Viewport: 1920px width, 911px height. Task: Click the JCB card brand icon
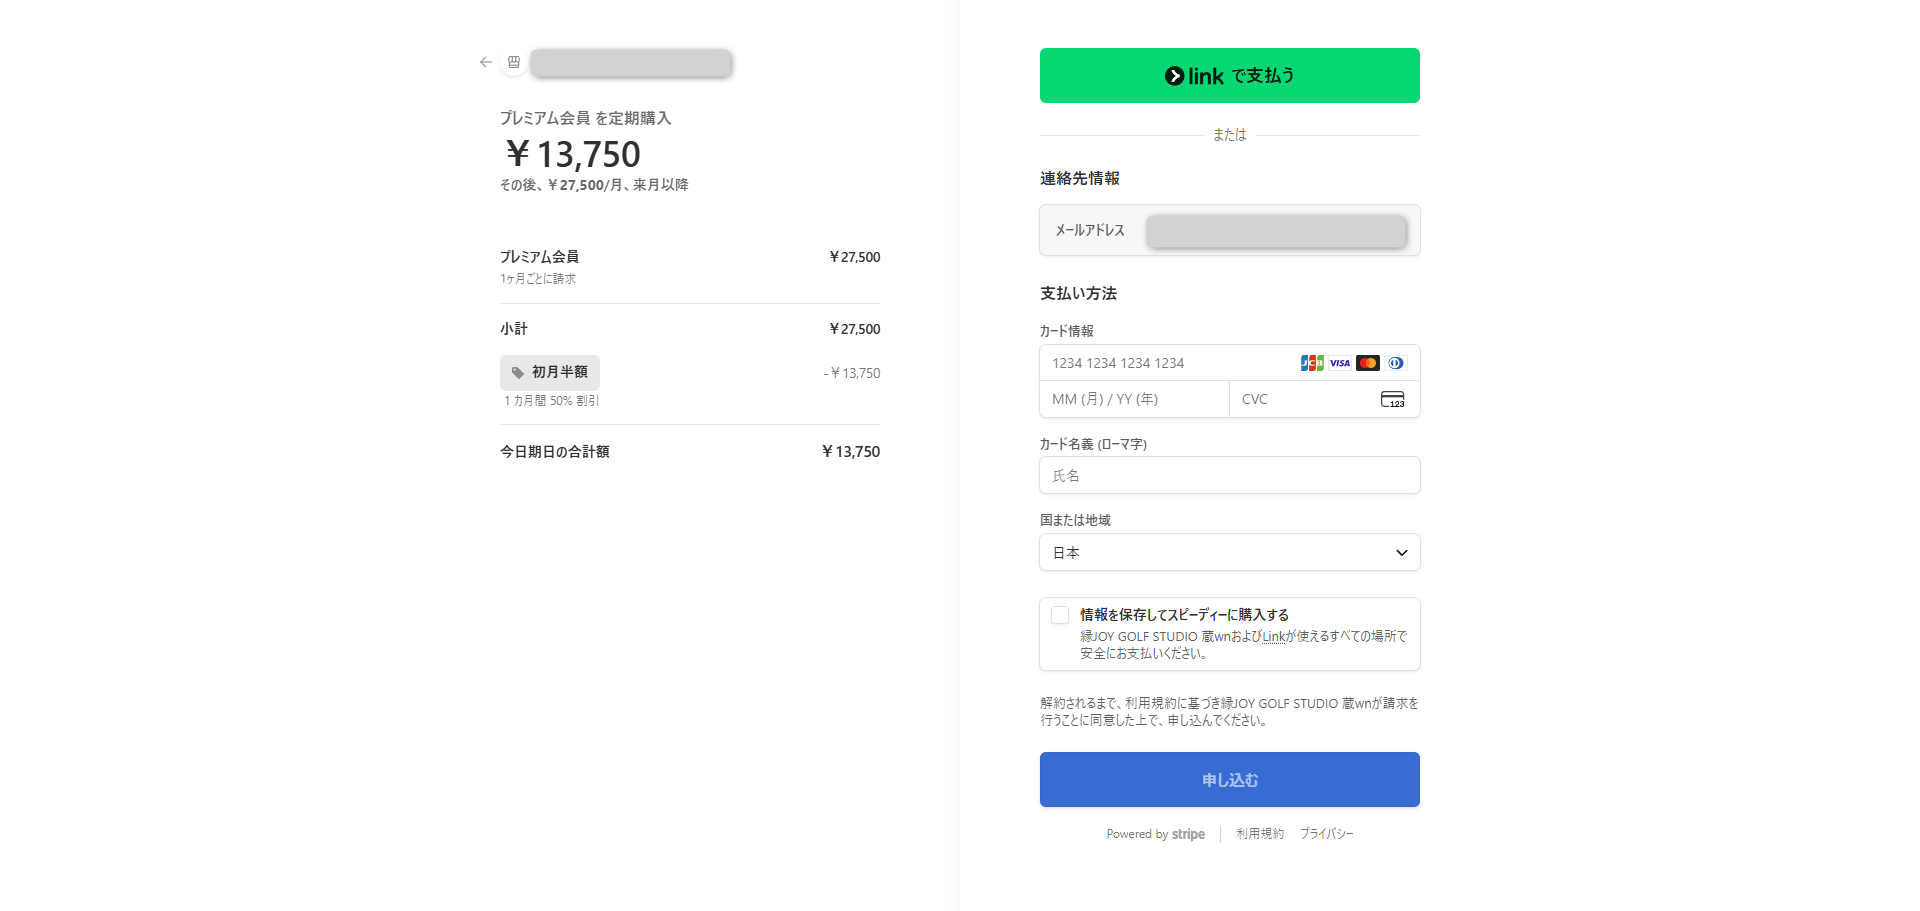click(1310, 363)
